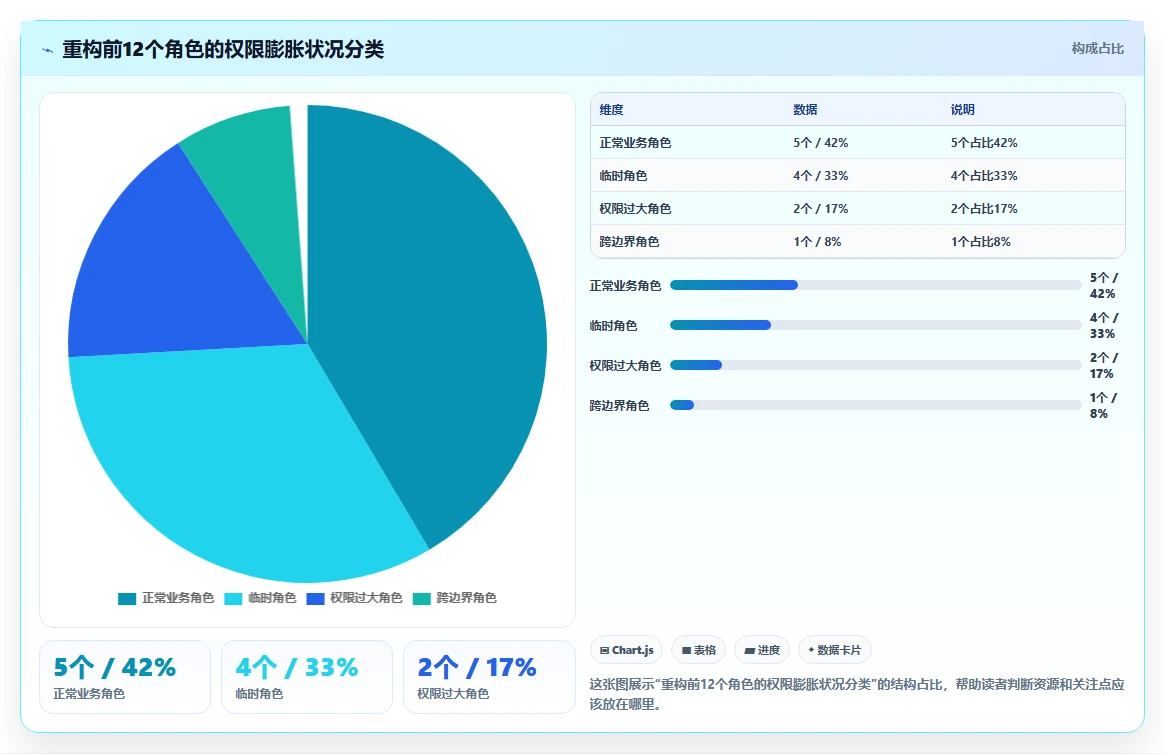The image size is (1165, 754).
Task: Click the 2个 / 17% data card
Action: click(x=490, y=677)
